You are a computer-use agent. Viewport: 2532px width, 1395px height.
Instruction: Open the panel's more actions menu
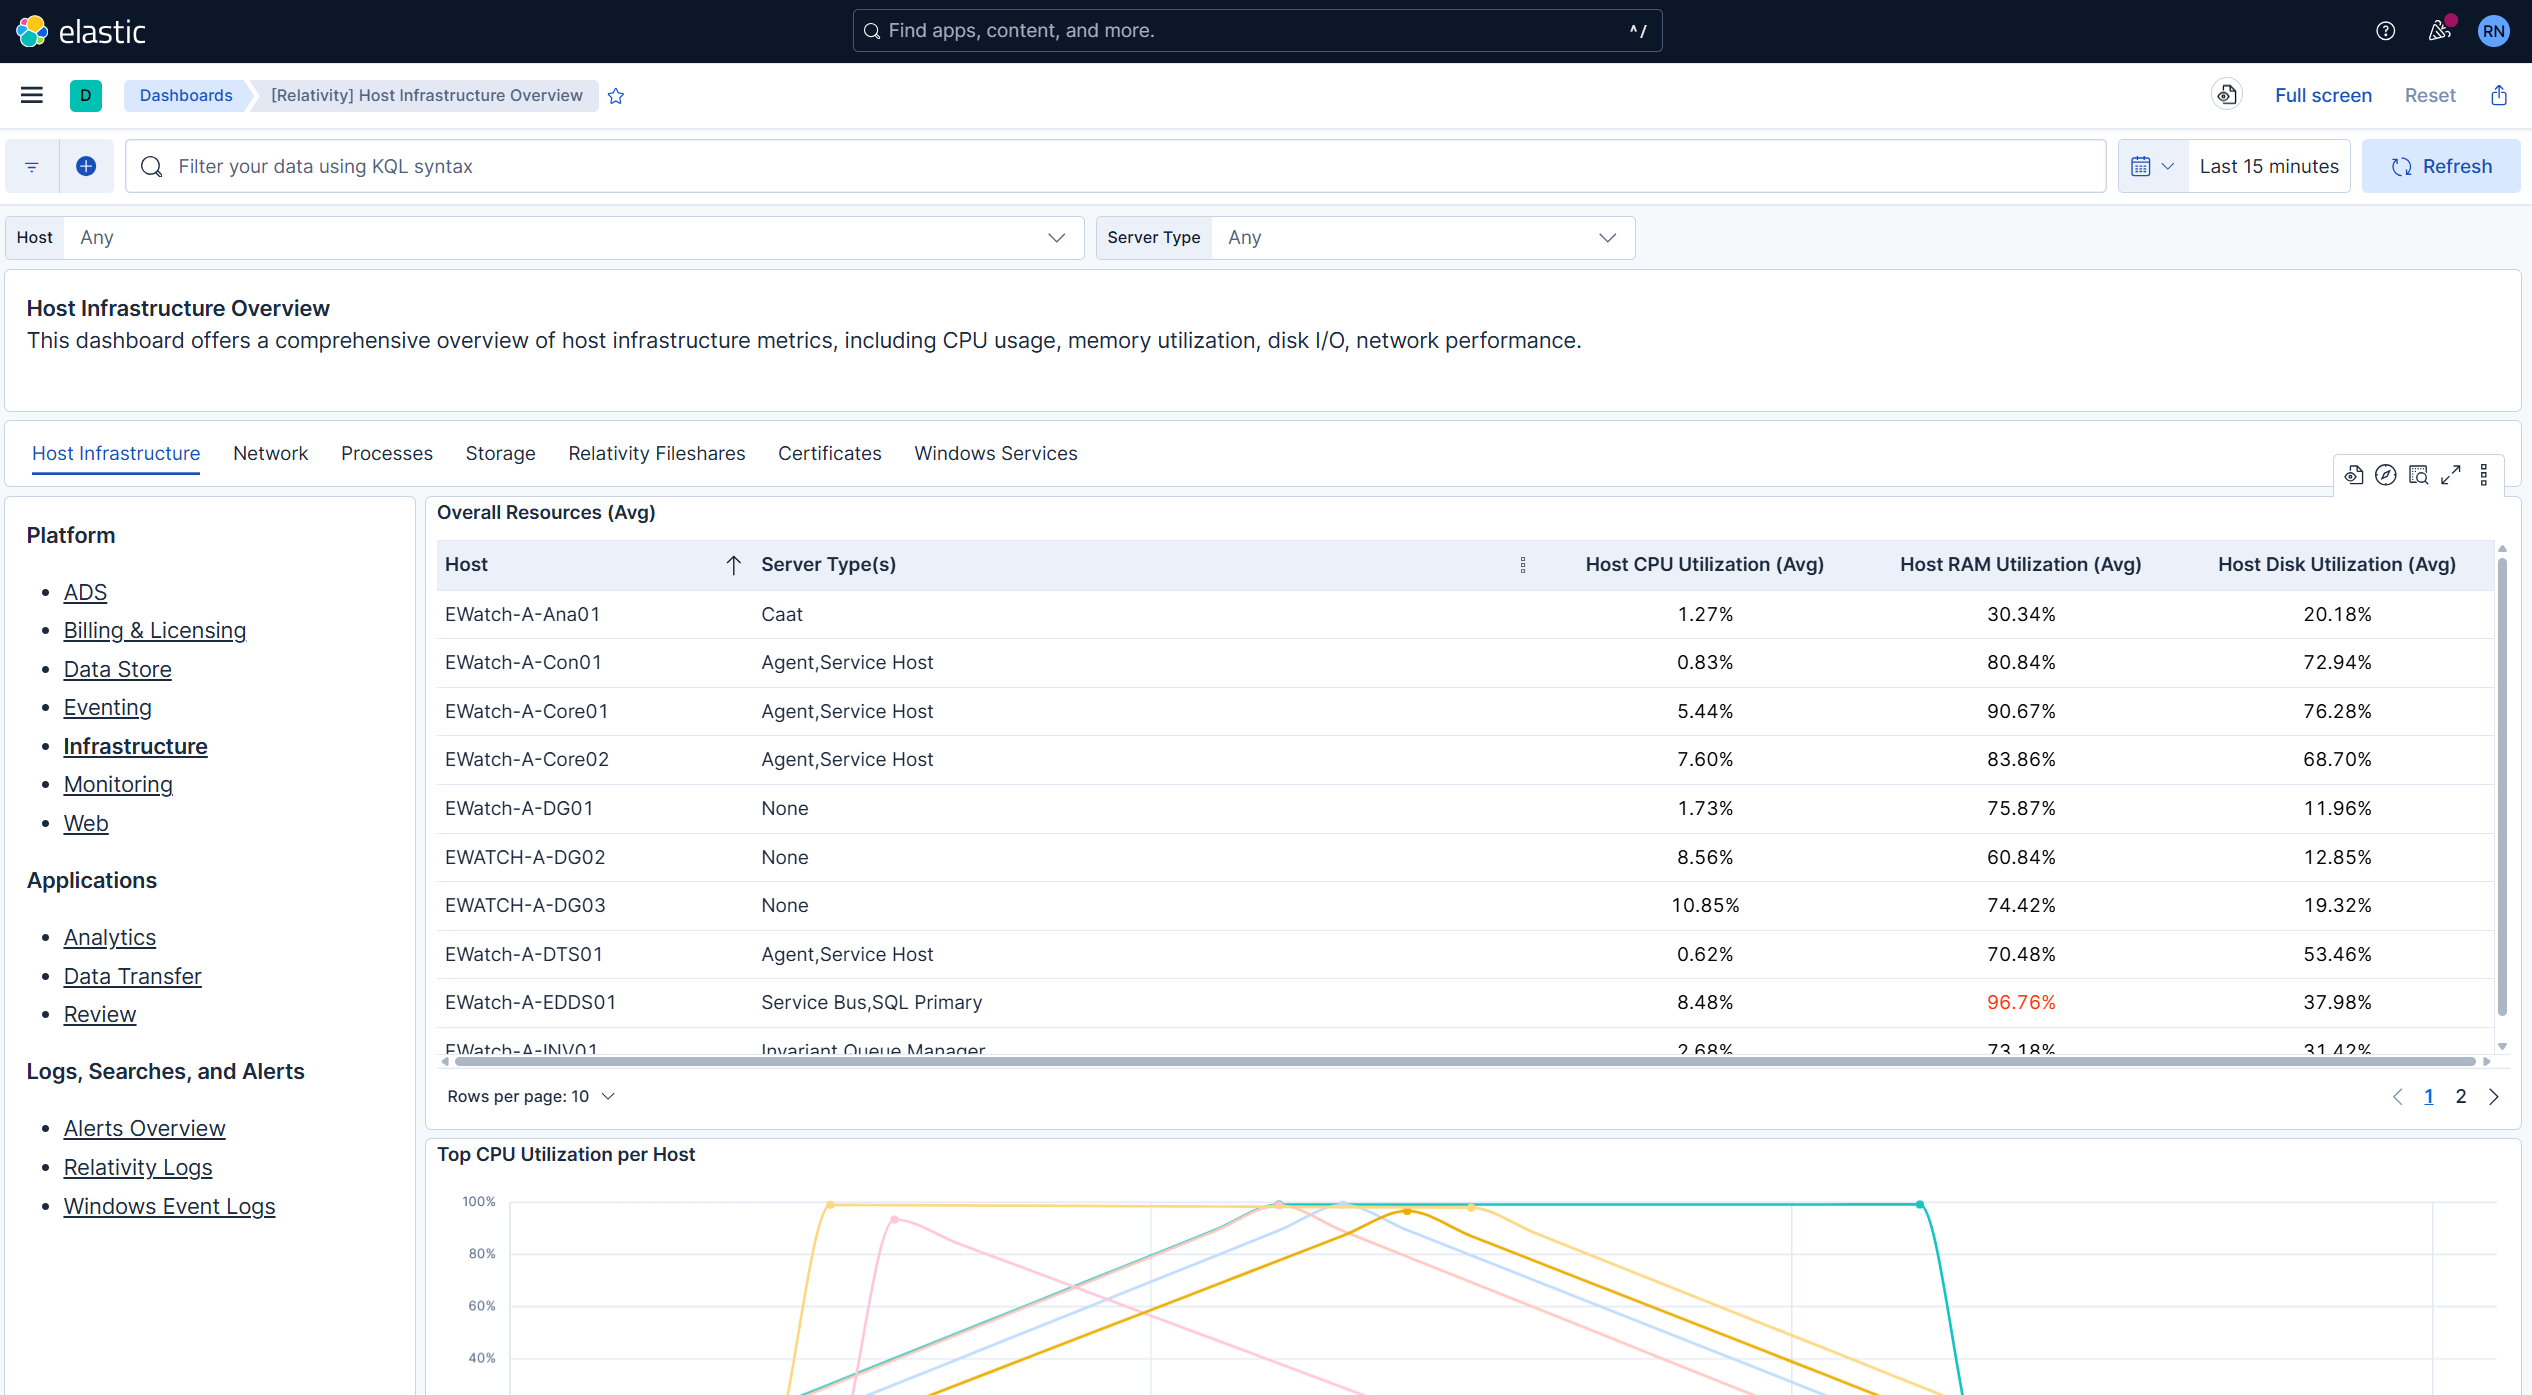click(2484, 475)
